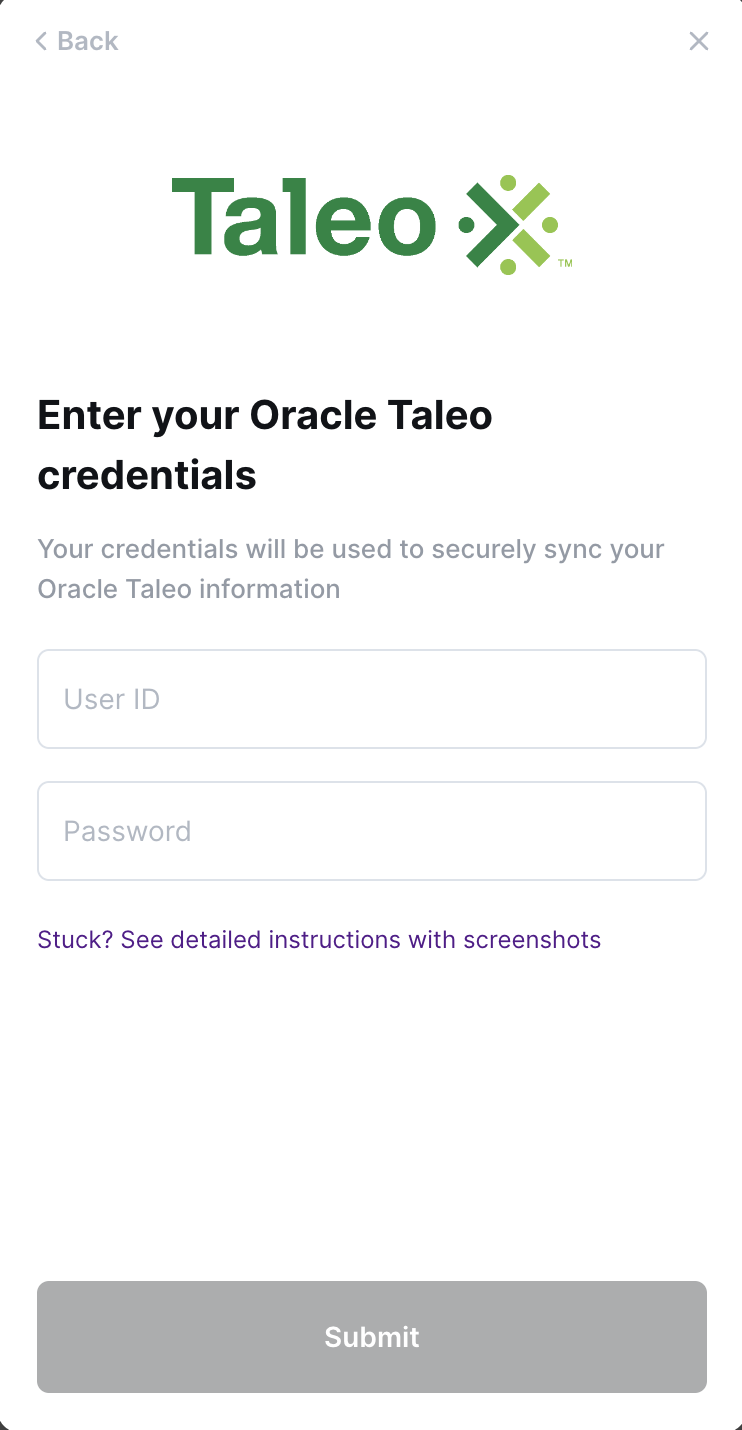Click the "Password" placeholder text
The height and width of the screenshot is (1430, 742).
[127, 831]
